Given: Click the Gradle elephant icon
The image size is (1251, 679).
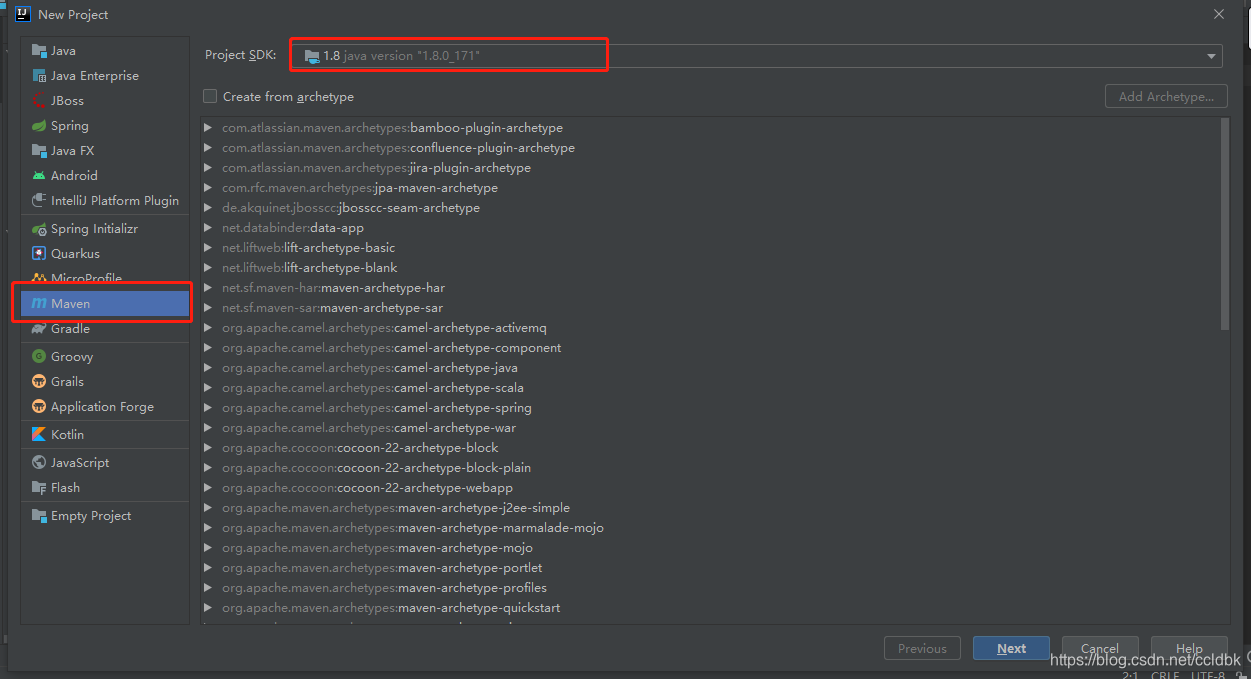Looking at the screenshot, I should [39, 329].
